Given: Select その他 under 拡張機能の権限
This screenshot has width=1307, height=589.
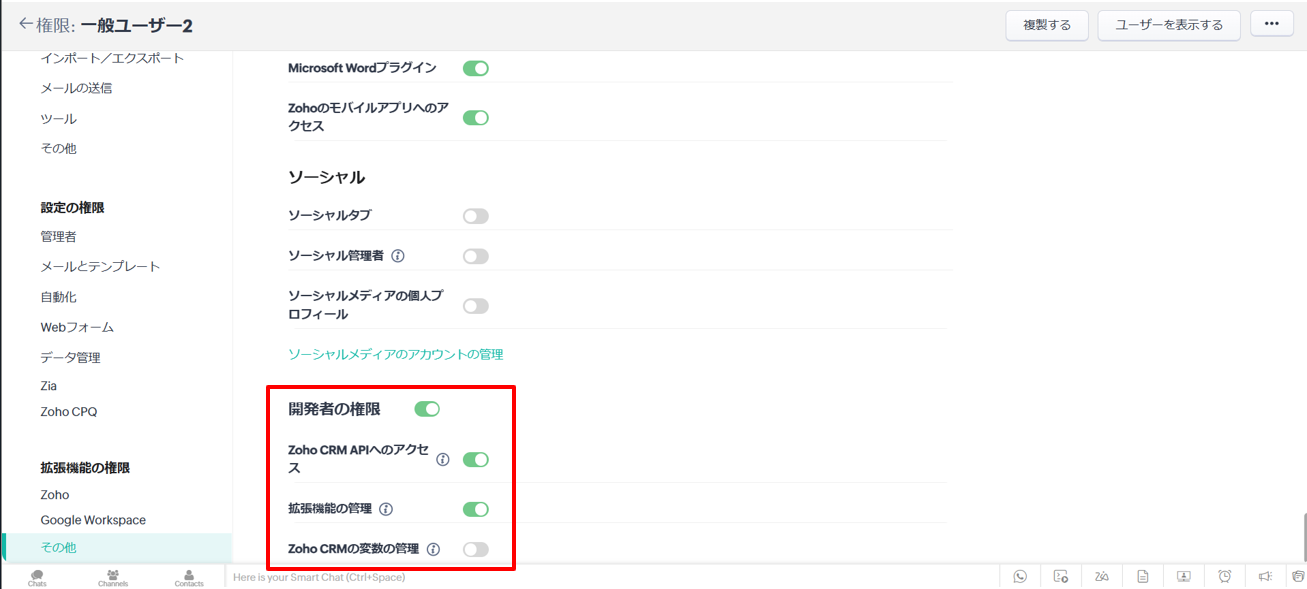Looking at the screenshot, I should pos(58,548).
